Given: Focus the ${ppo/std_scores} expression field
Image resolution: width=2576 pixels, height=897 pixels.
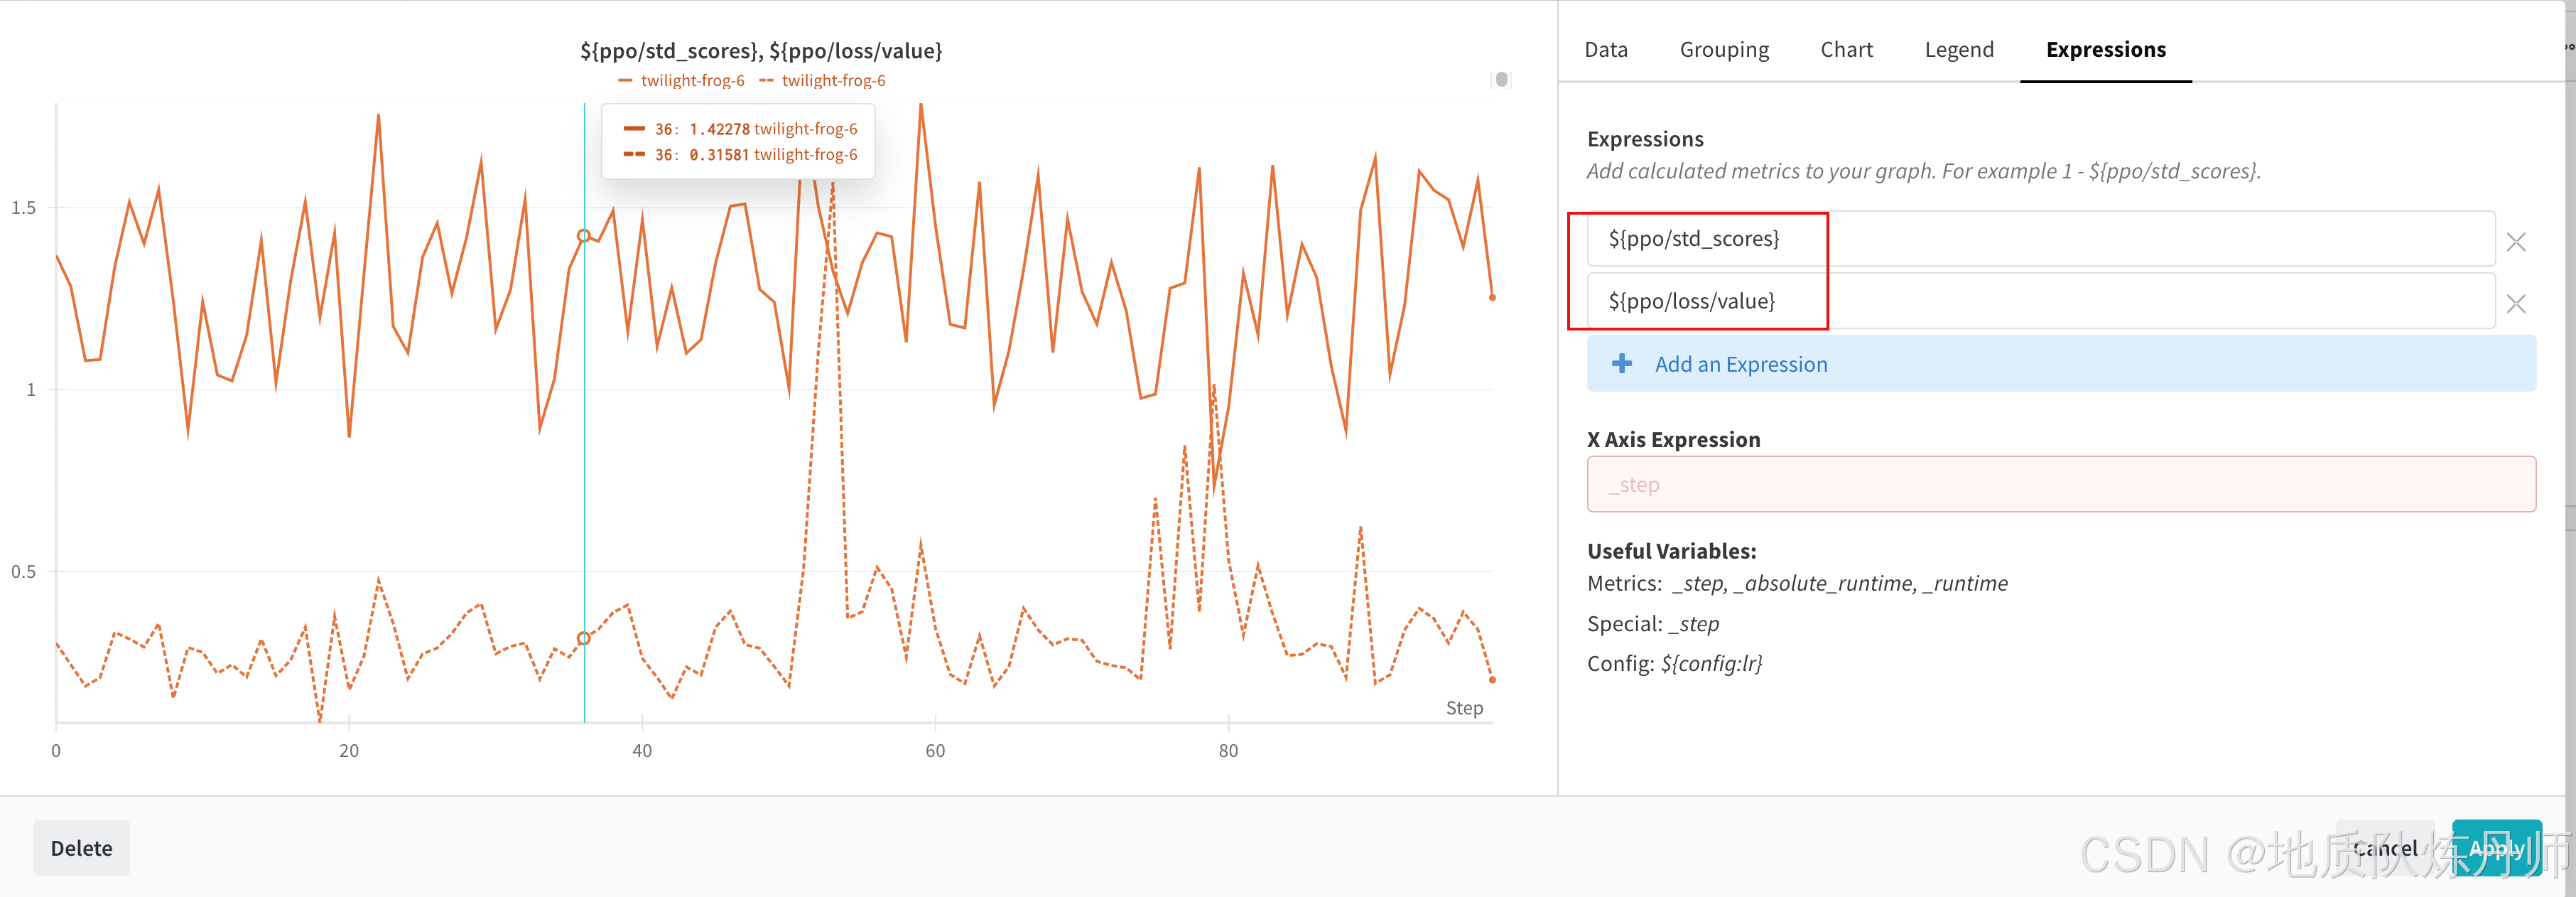Looking at the screenshot, I should coord(2040,239).
